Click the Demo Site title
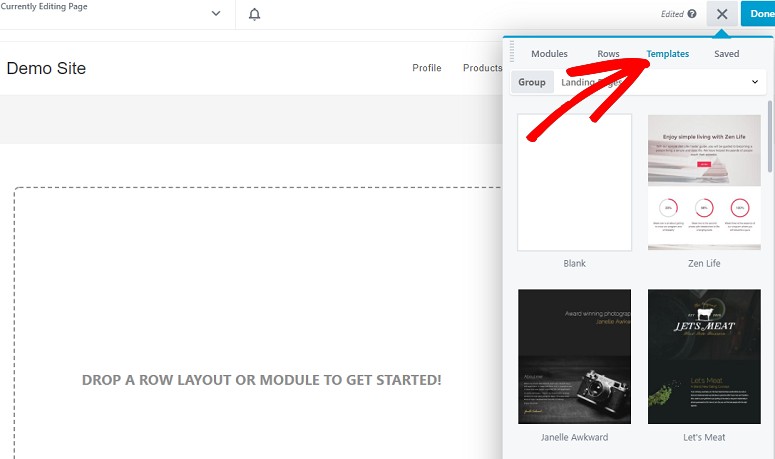 point(46,68)
